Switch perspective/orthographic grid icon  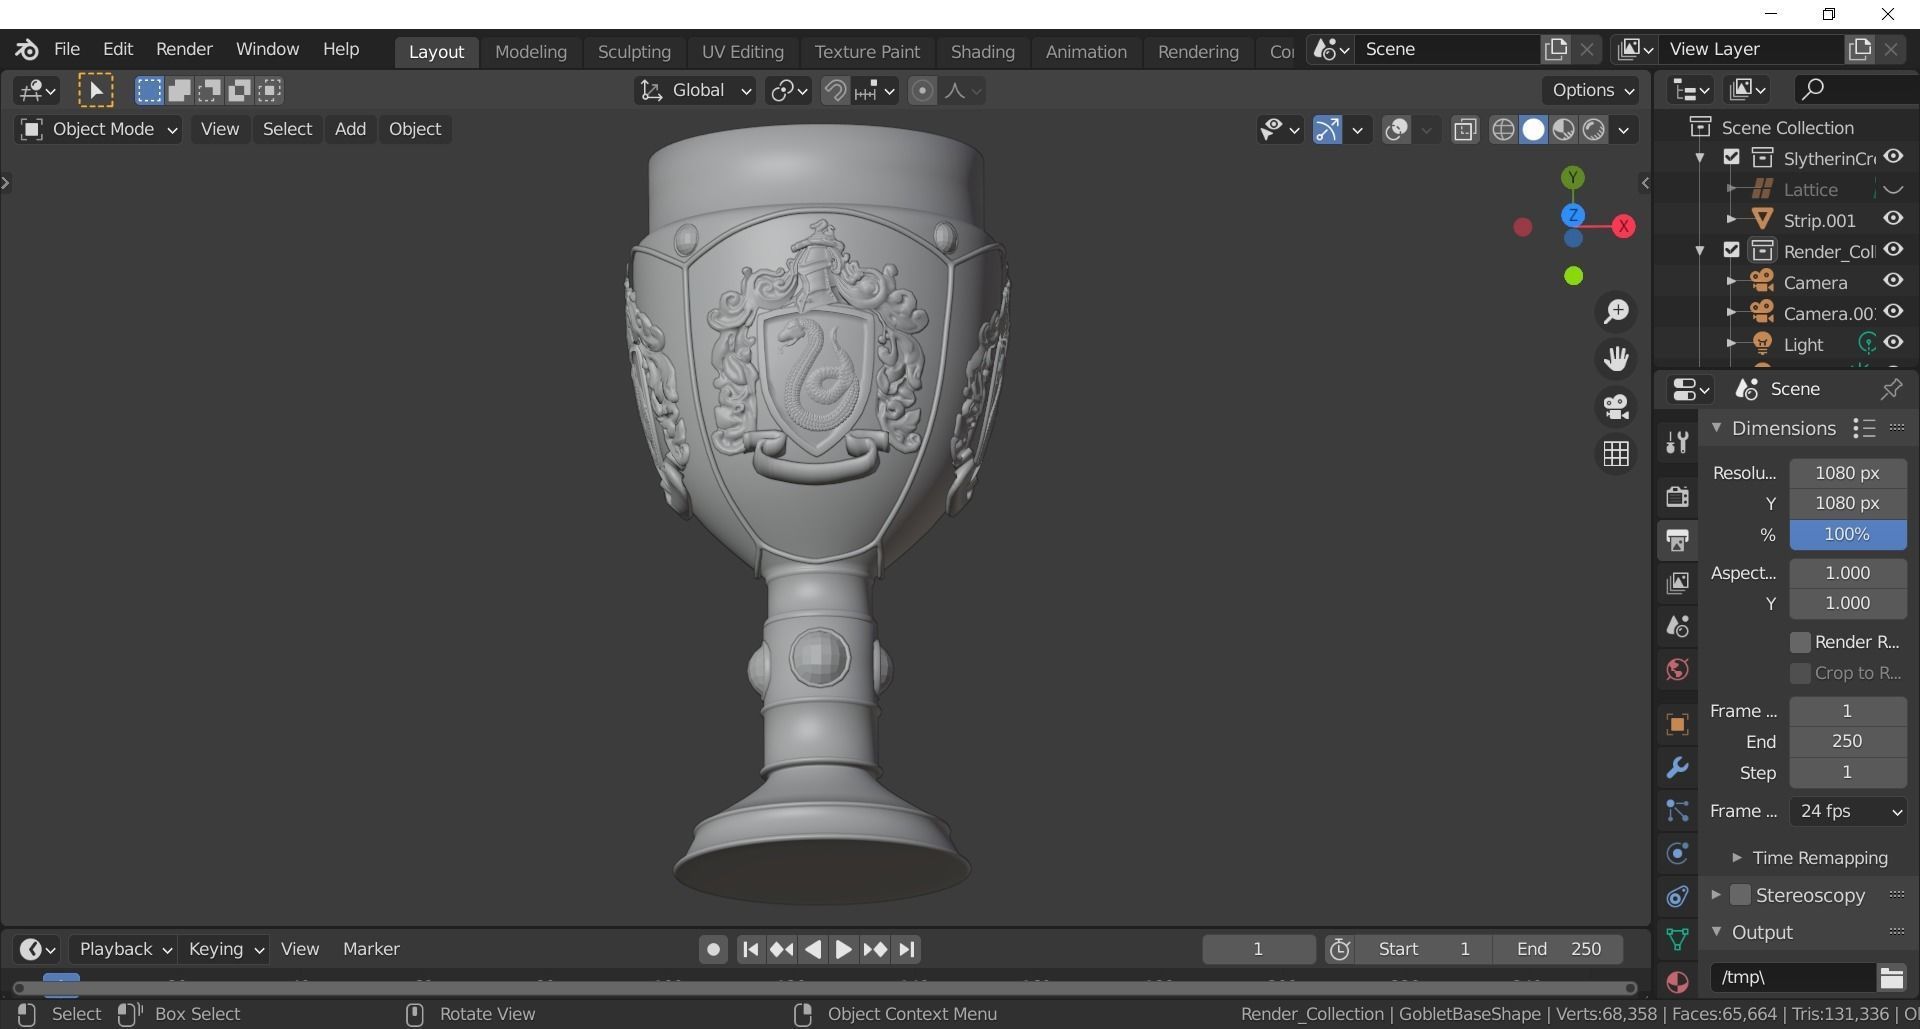point(1616,454)
